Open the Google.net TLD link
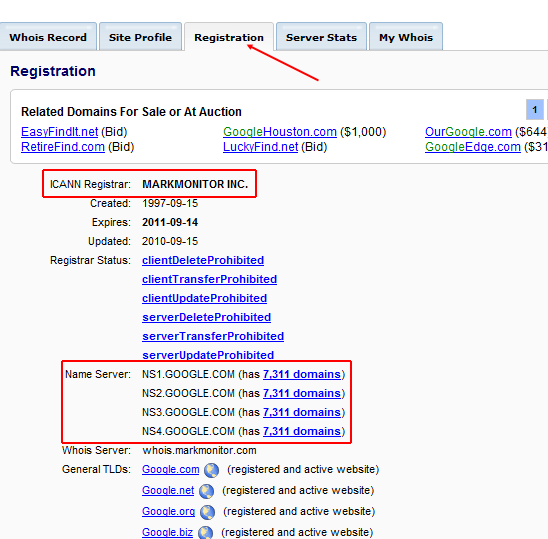The height and width of the screenshot is (539, 548). [168, 490]
